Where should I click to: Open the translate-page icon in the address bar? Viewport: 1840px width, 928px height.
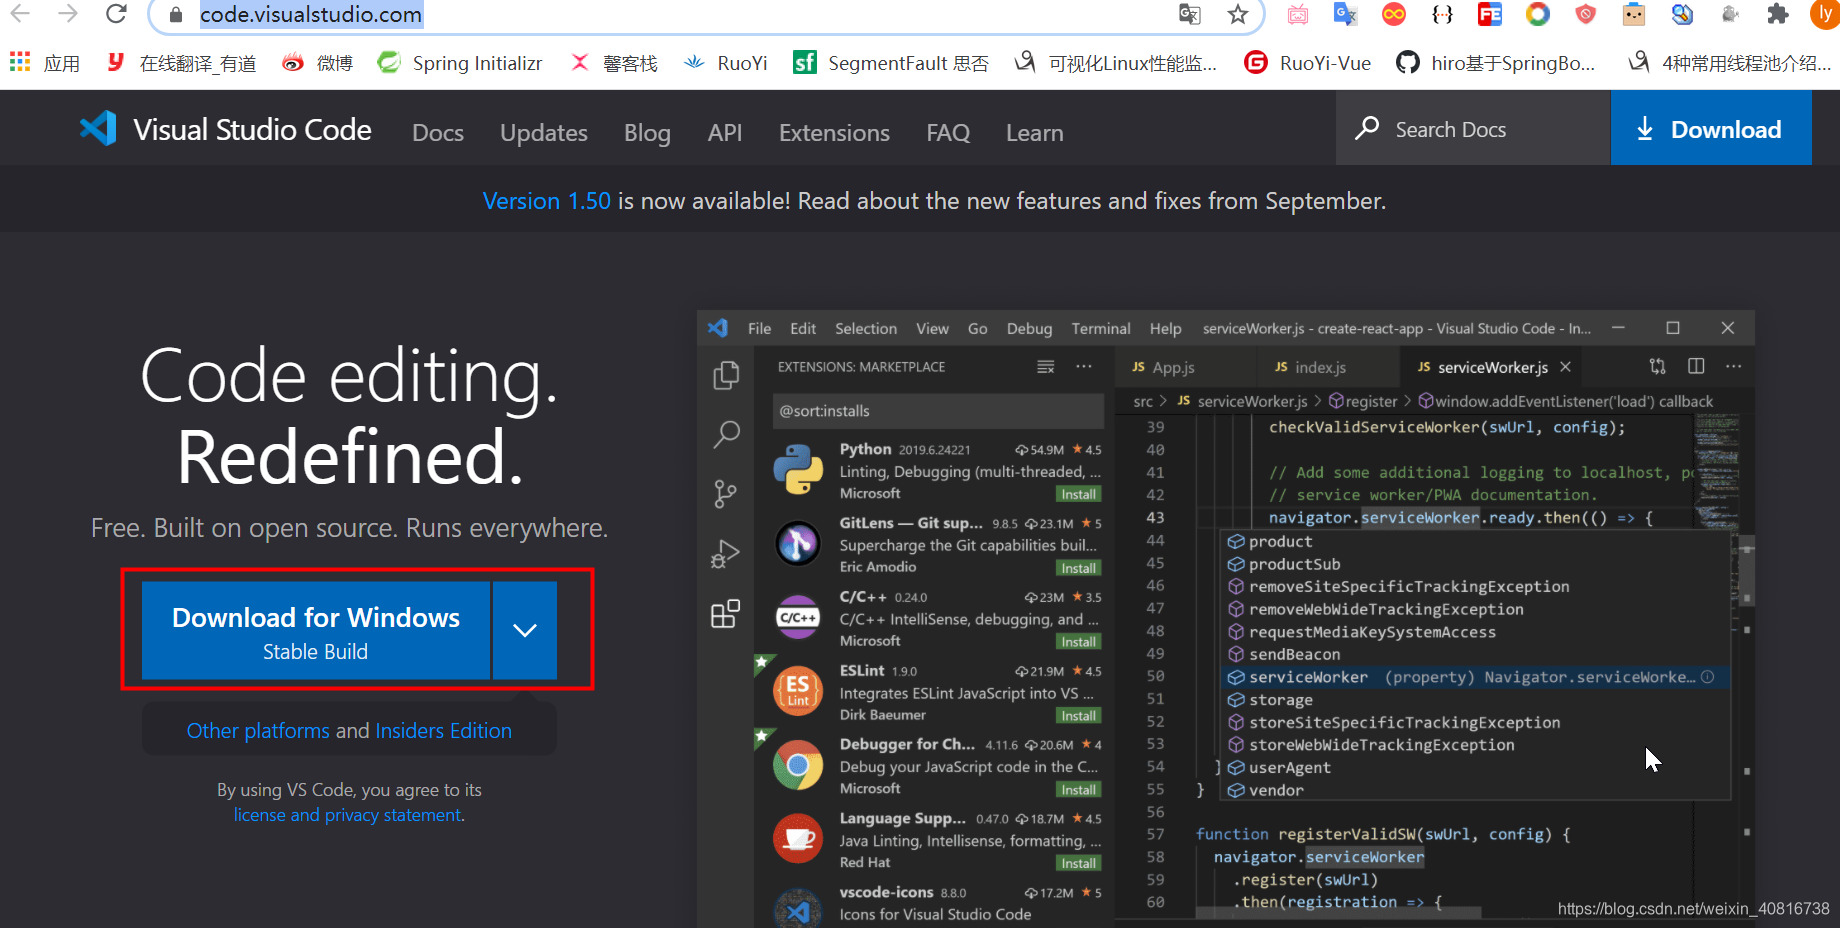click(x=1190, y=14)
